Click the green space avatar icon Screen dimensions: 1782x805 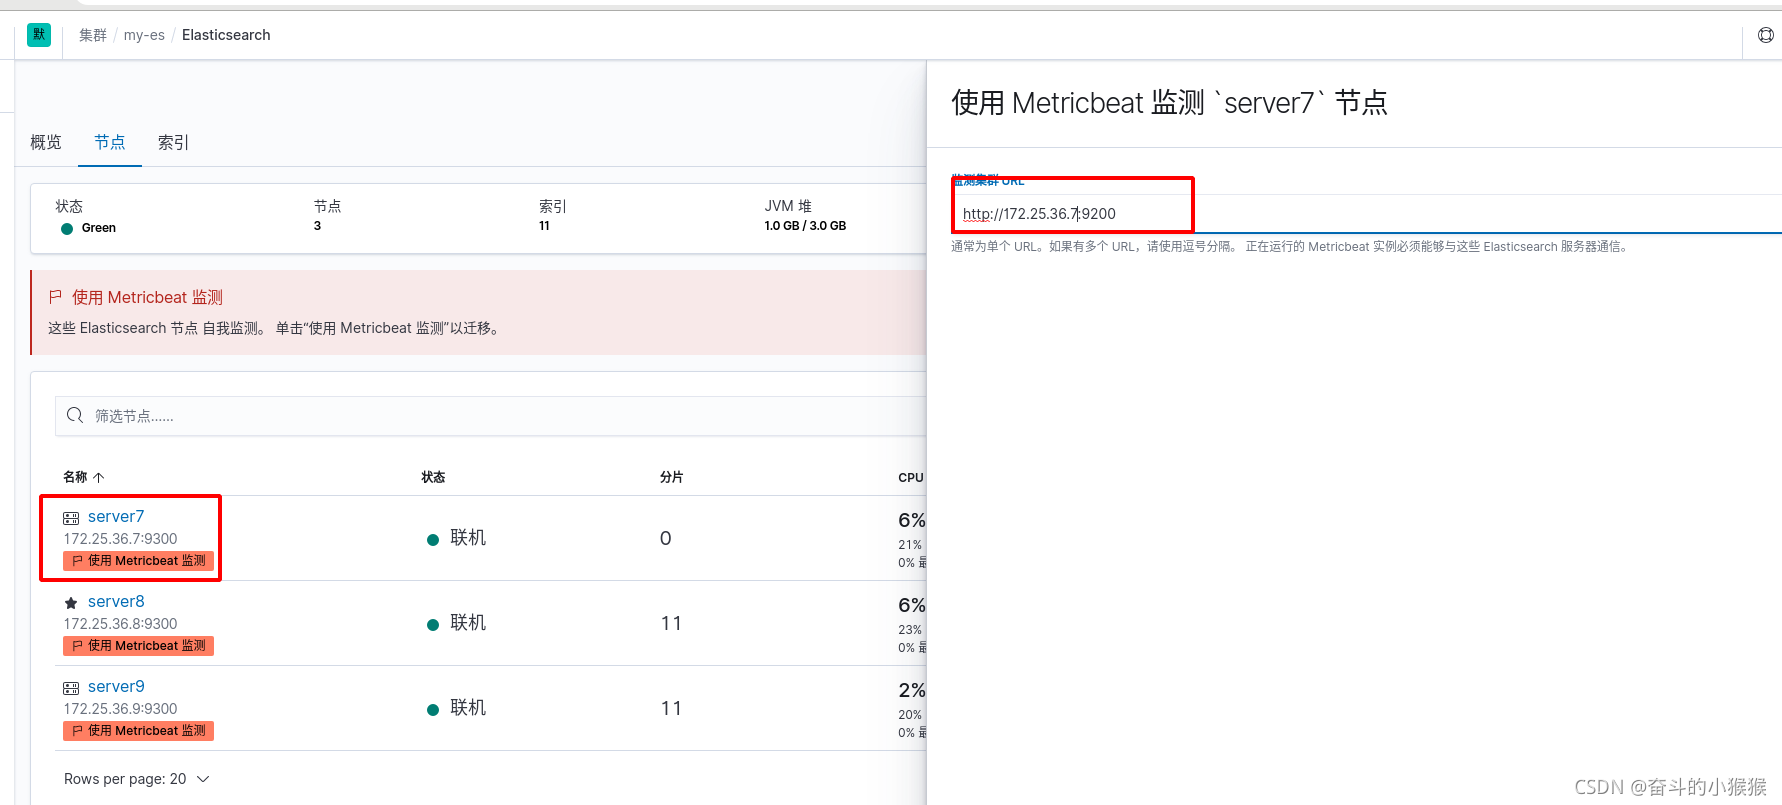pyautogui.click(x=39, y=35)
